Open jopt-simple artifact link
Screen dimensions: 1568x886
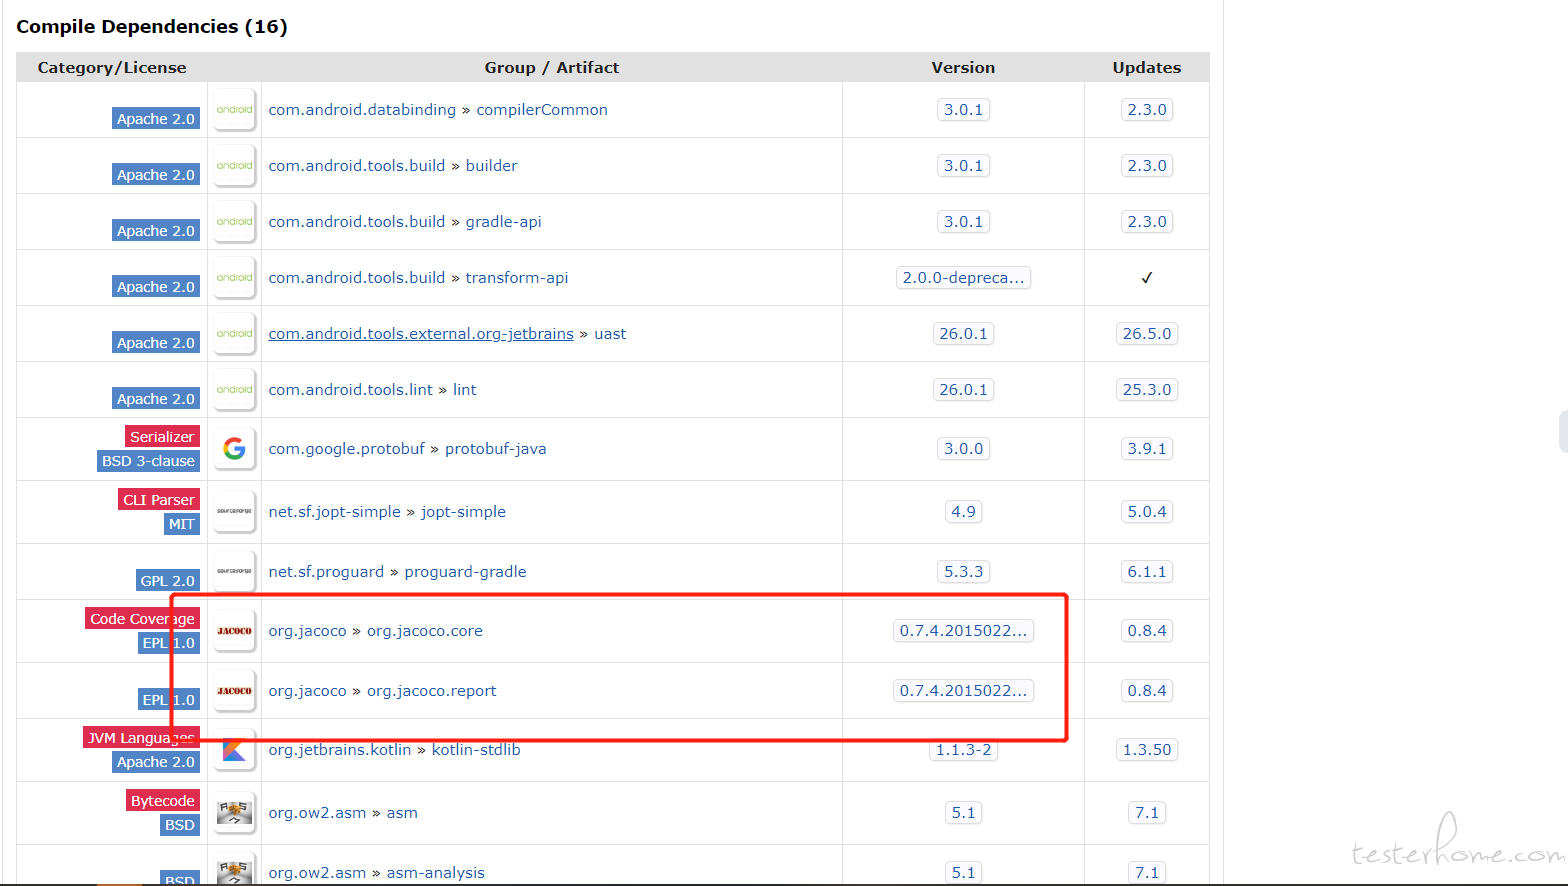click(463, 512)
